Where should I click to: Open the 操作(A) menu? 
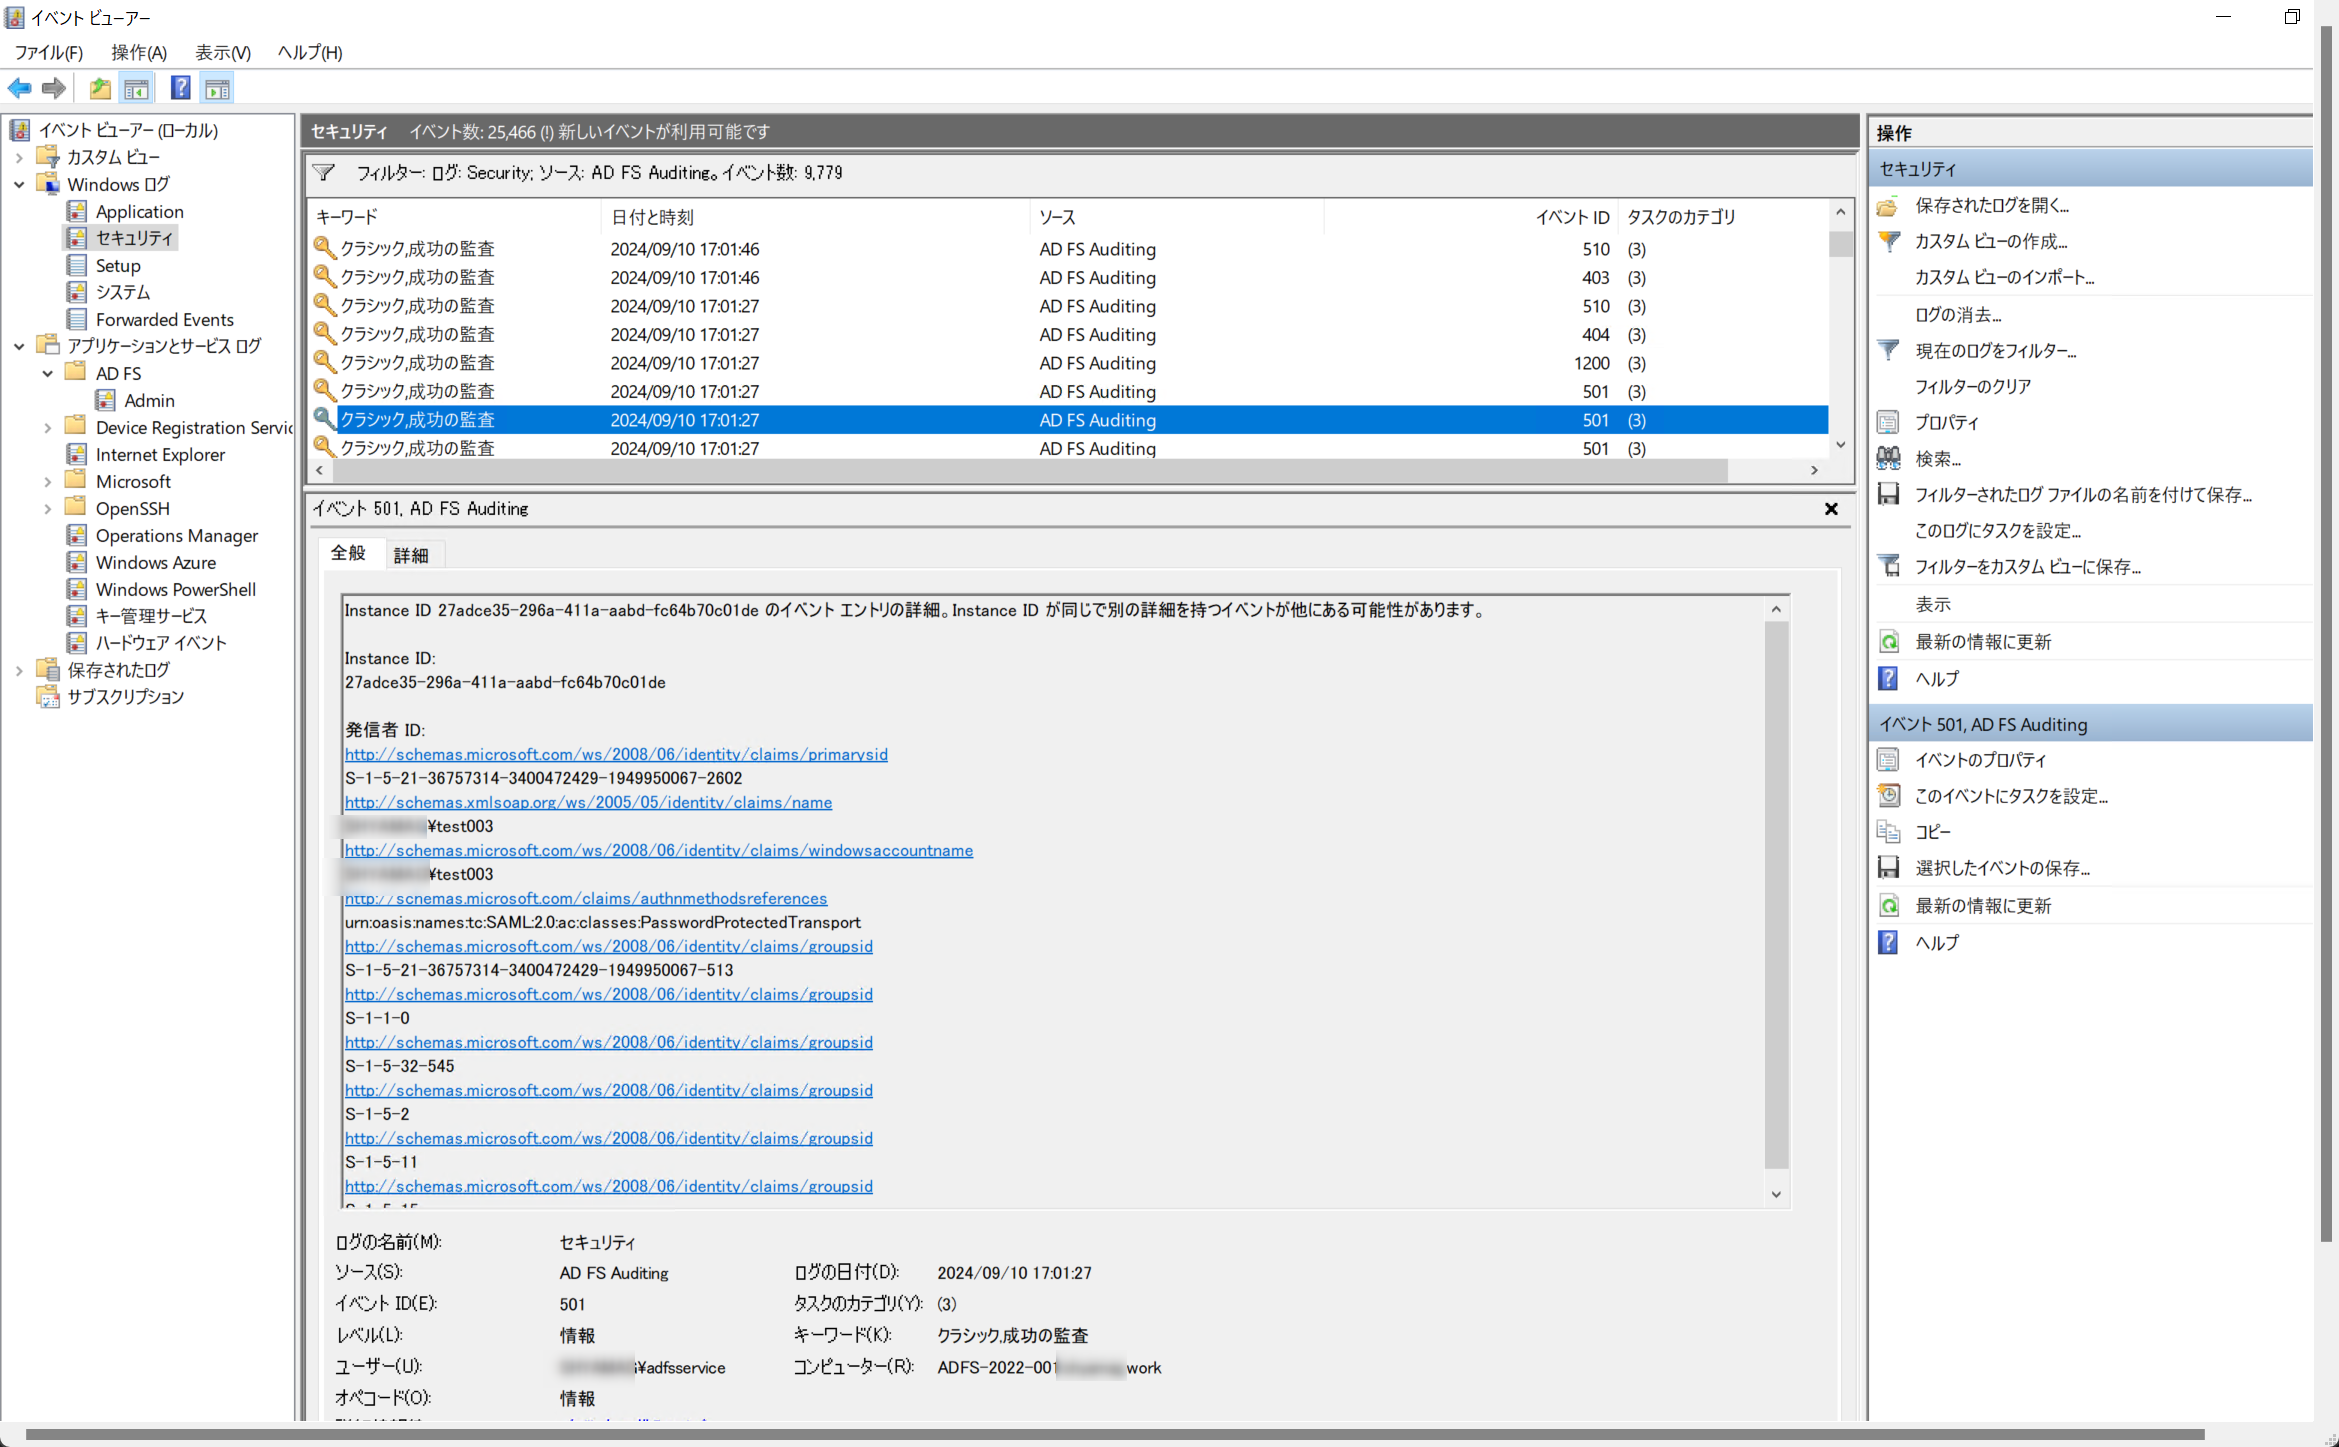[x=138, y=52]
